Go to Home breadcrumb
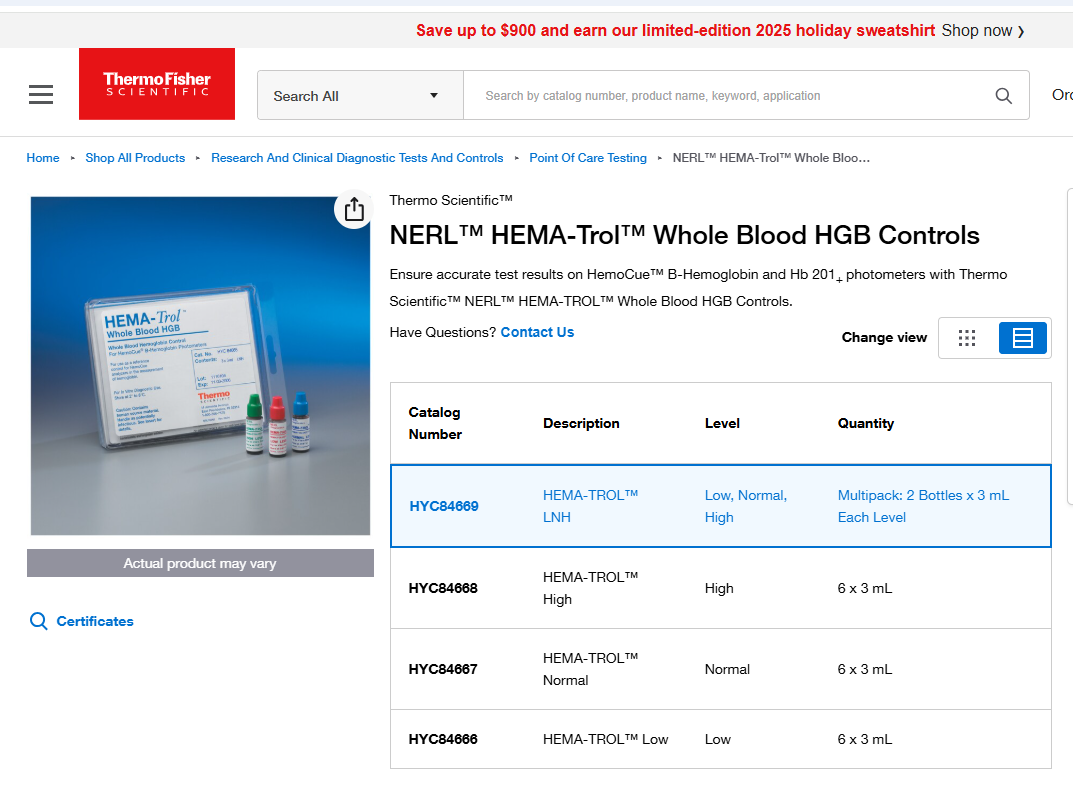Image resolution: width=1073 pixels, height=799 pixels. tap(43, 158)
